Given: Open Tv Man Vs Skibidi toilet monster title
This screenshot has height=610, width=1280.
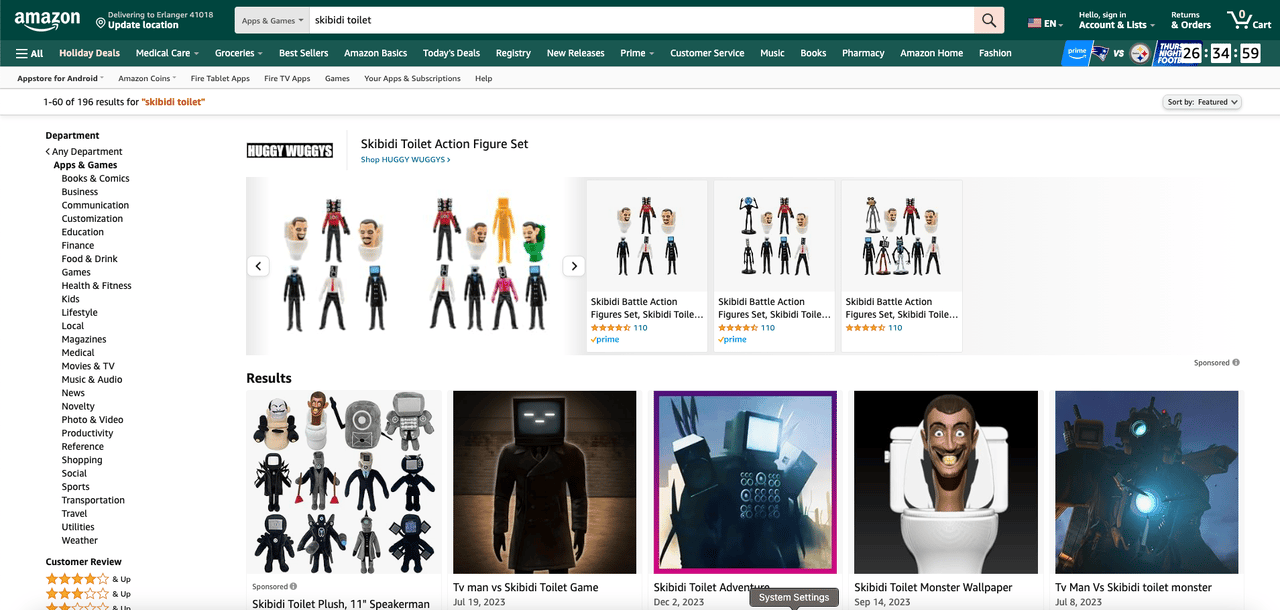Looking at the screenshot, I should (1133, 588).
